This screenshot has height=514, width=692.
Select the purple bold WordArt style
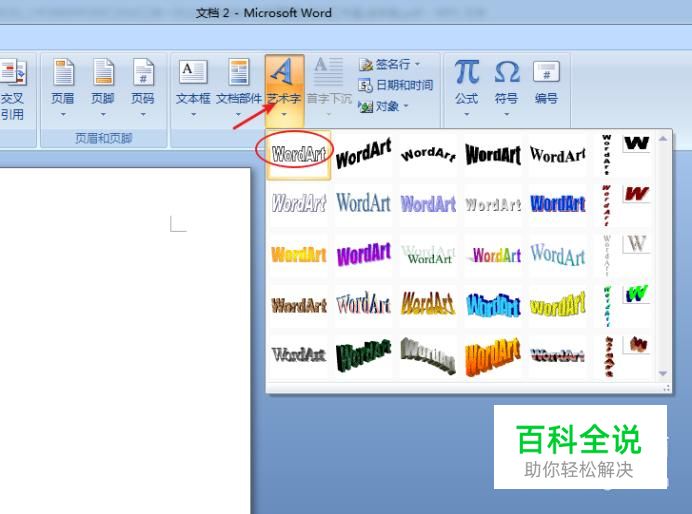(x=364, y=255)
